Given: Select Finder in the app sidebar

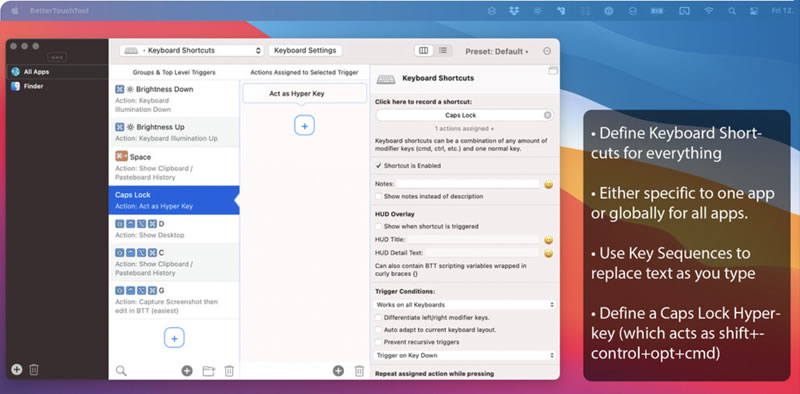Looking at the screenshot, I should [x=57, y=86].
